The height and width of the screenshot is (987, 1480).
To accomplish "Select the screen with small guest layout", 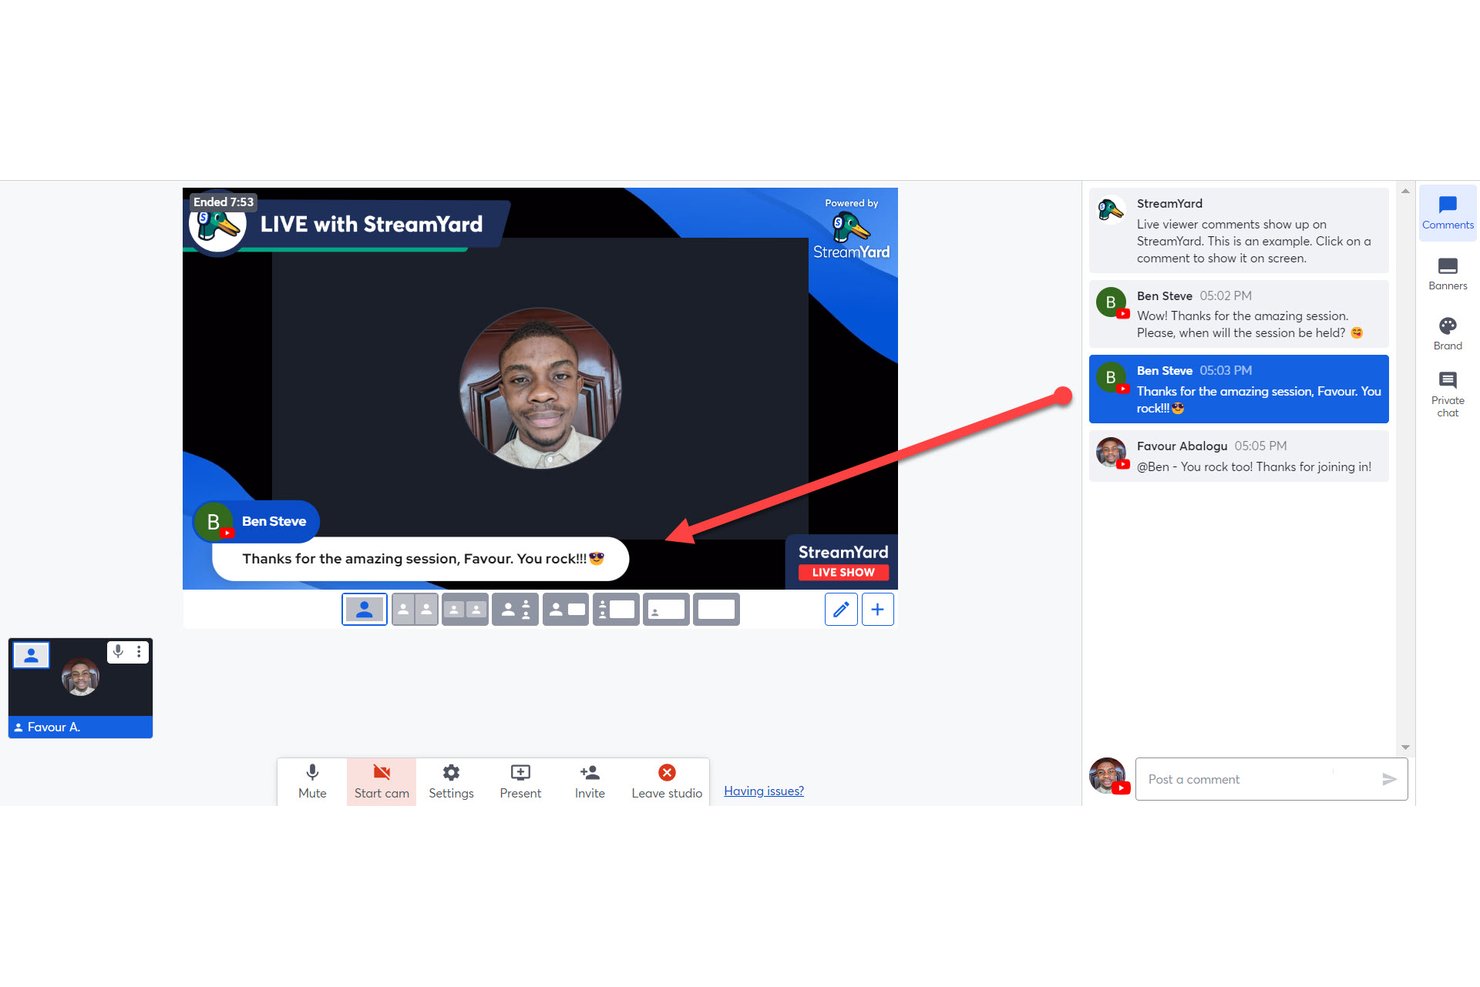I will [666, 609].
